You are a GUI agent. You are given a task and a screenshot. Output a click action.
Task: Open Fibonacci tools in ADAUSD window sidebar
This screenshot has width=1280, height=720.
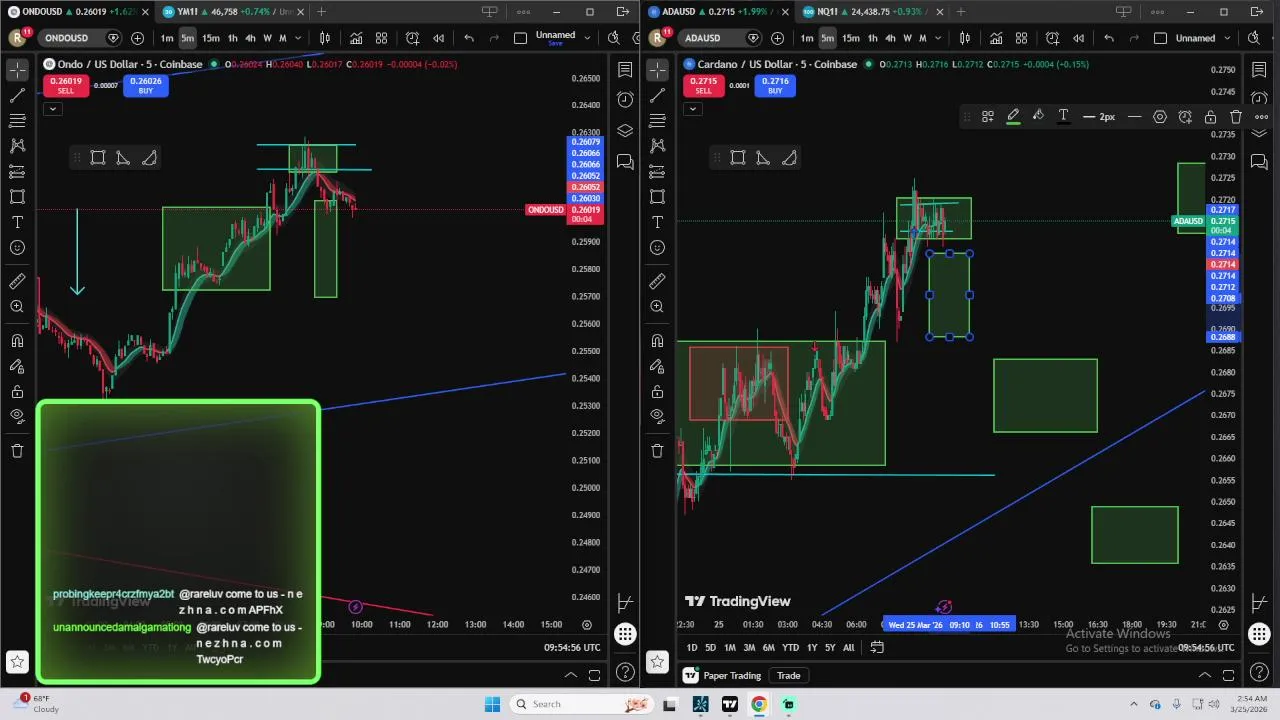657,121
